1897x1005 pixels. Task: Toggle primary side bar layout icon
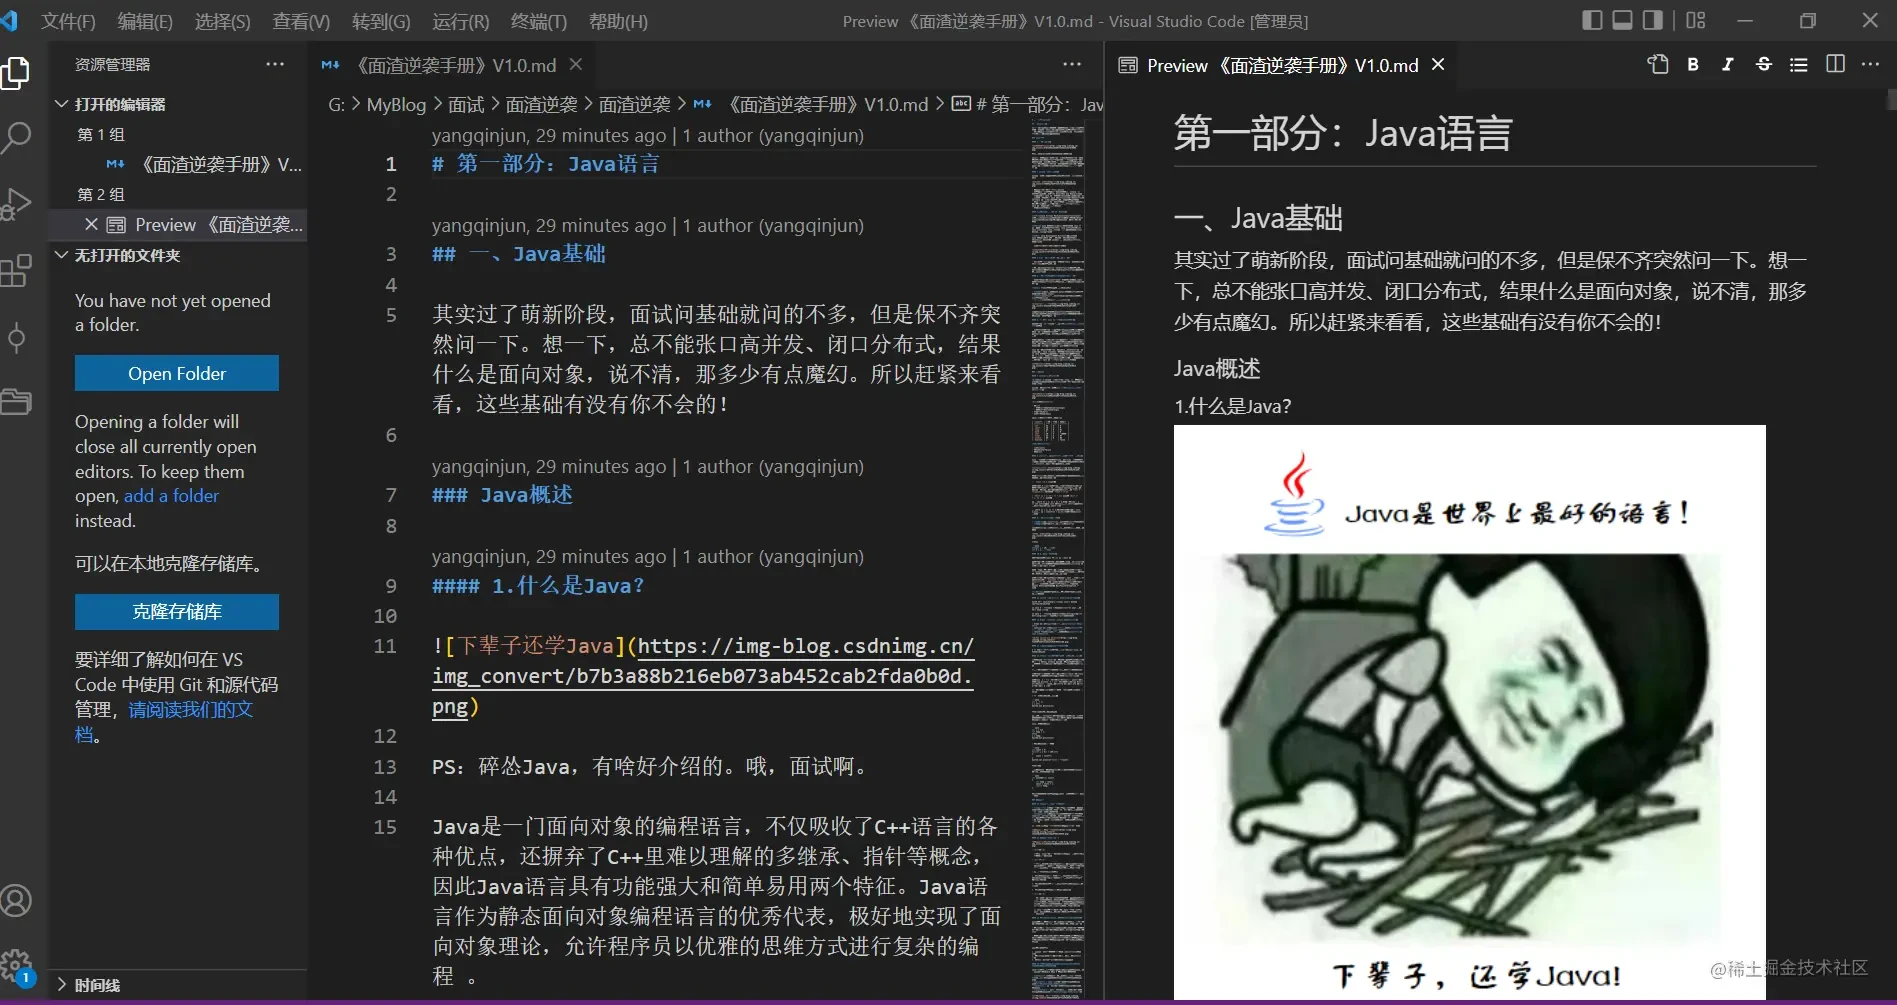pyautogui.click(x=1592, y=21)
